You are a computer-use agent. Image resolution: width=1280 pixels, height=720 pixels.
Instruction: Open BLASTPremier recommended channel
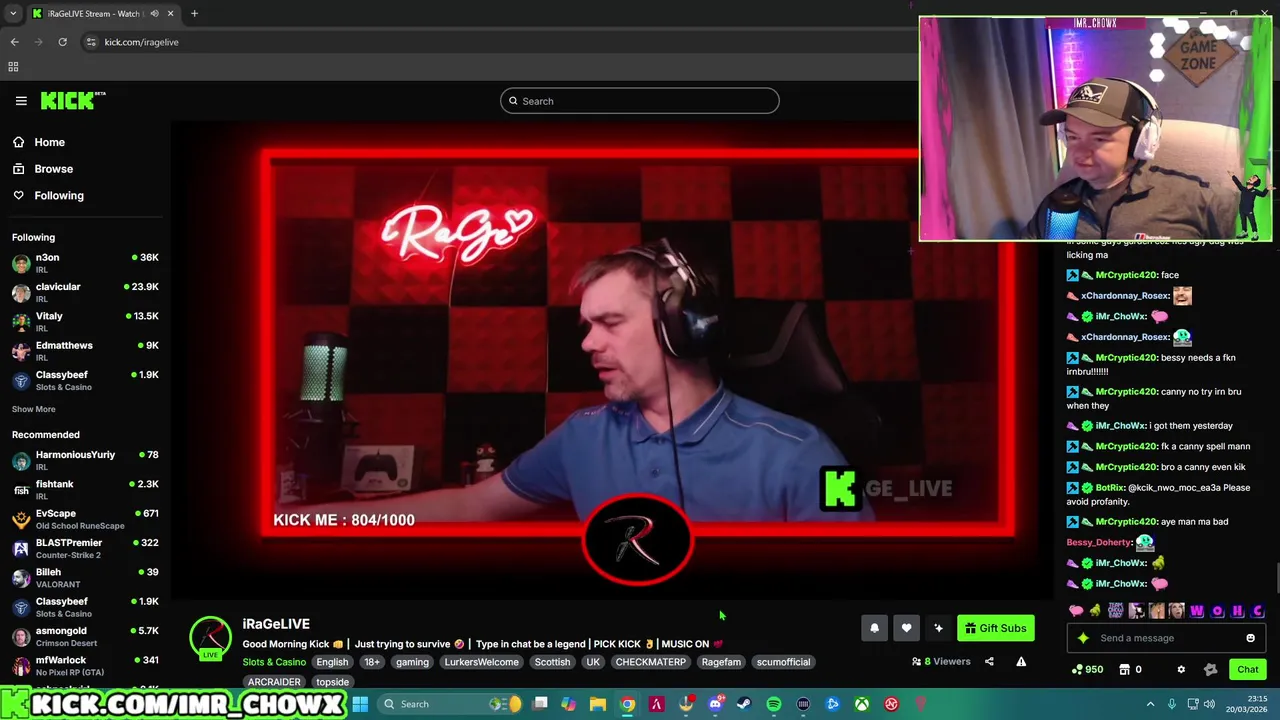click(x=85, y=548)
